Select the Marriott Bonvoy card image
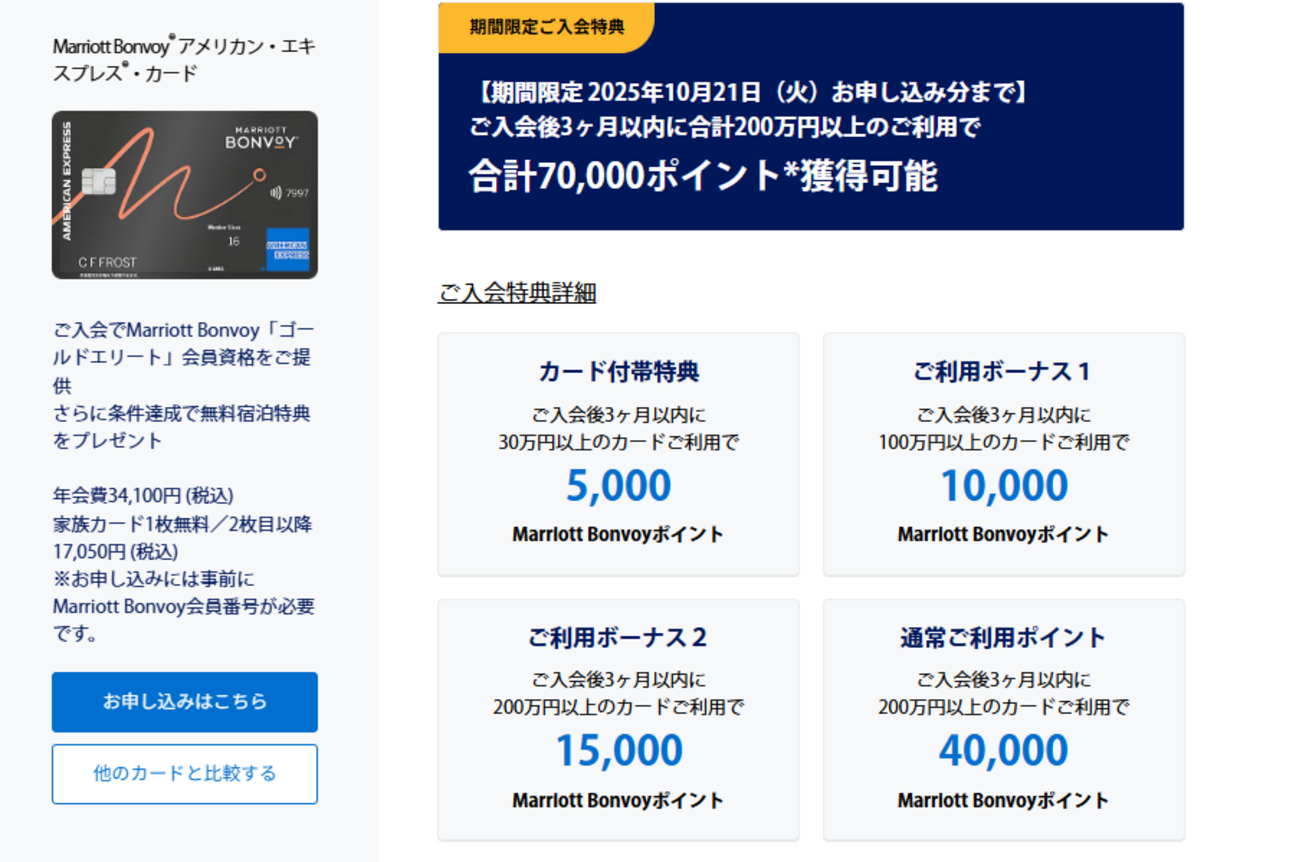Screen dimensions: 1299x862 [x=185, y=195]
